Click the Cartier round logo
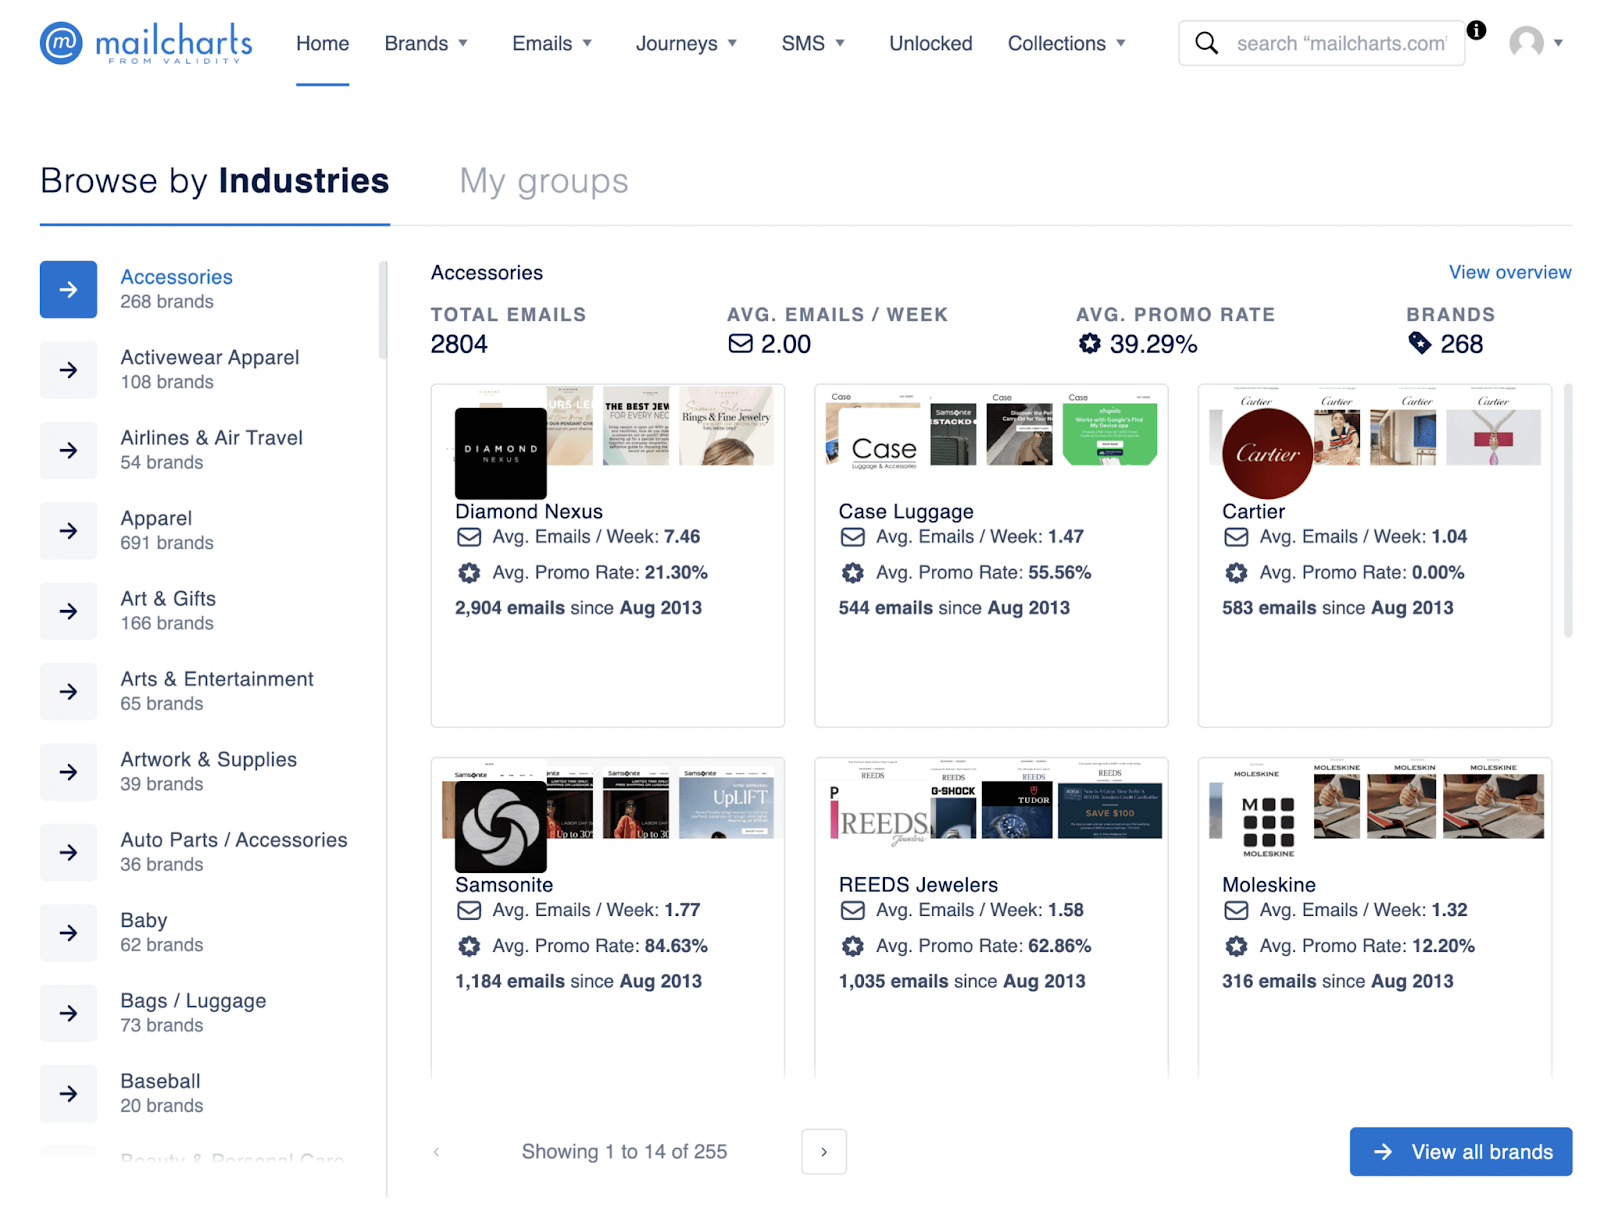This screenshot has width=1600, height=1205. coord(1266,454)
